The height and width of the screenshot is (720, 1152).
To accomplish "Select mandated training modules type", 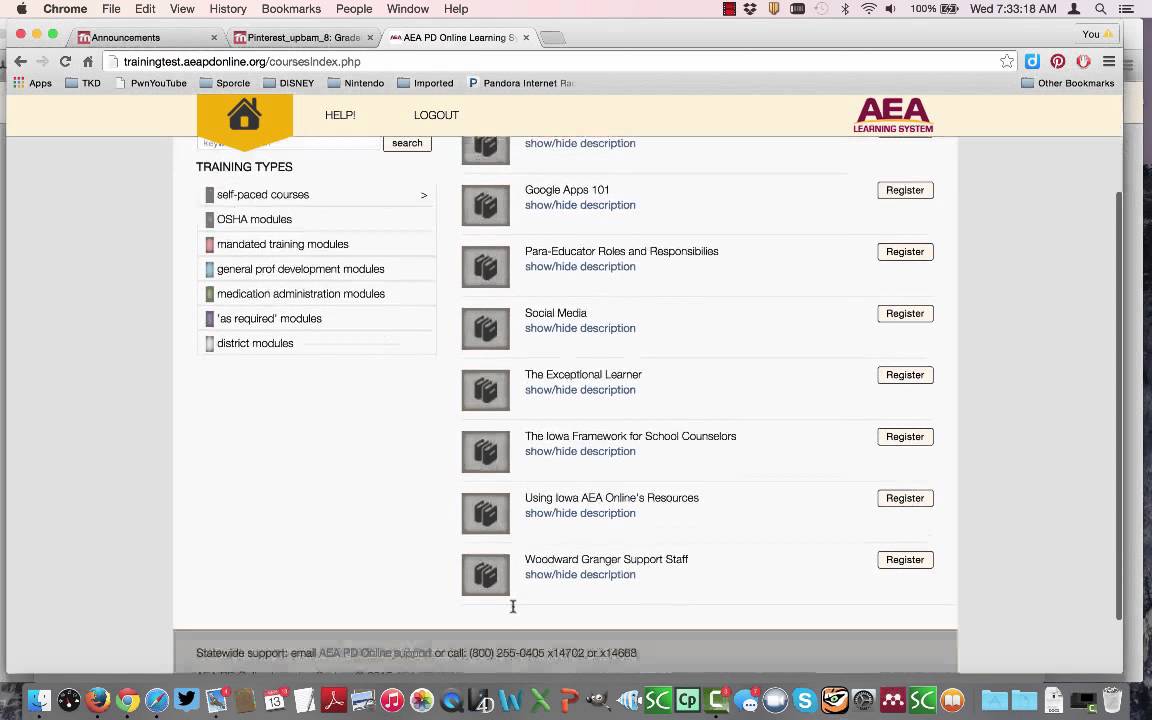I will click(x=317, y=244).
